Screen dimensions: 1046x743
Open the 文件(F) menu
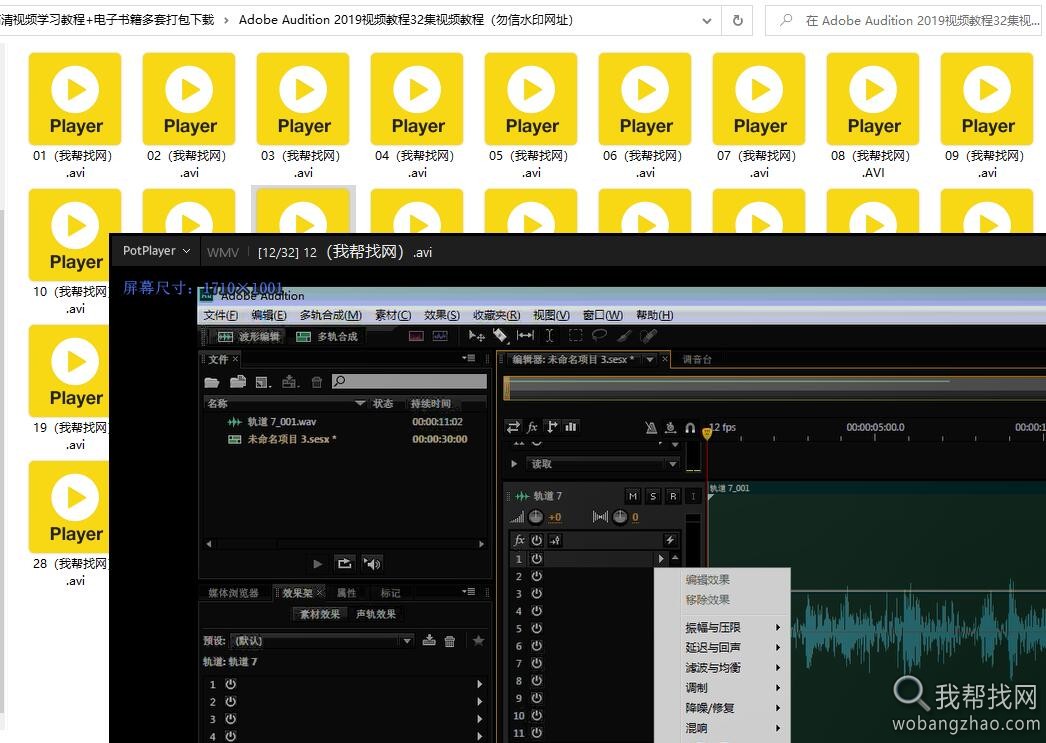[221, 315]
